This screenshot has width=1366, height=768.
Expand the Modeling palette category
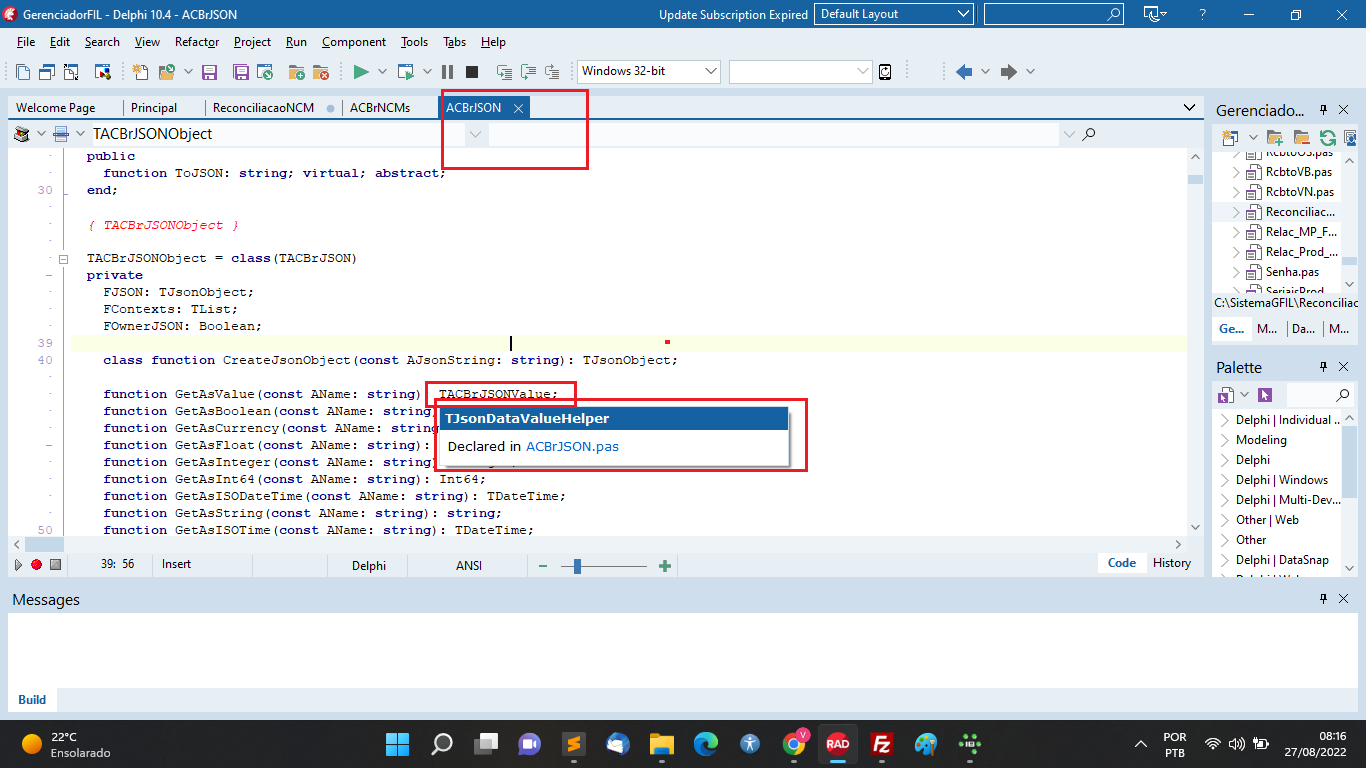click(1225, 440)
